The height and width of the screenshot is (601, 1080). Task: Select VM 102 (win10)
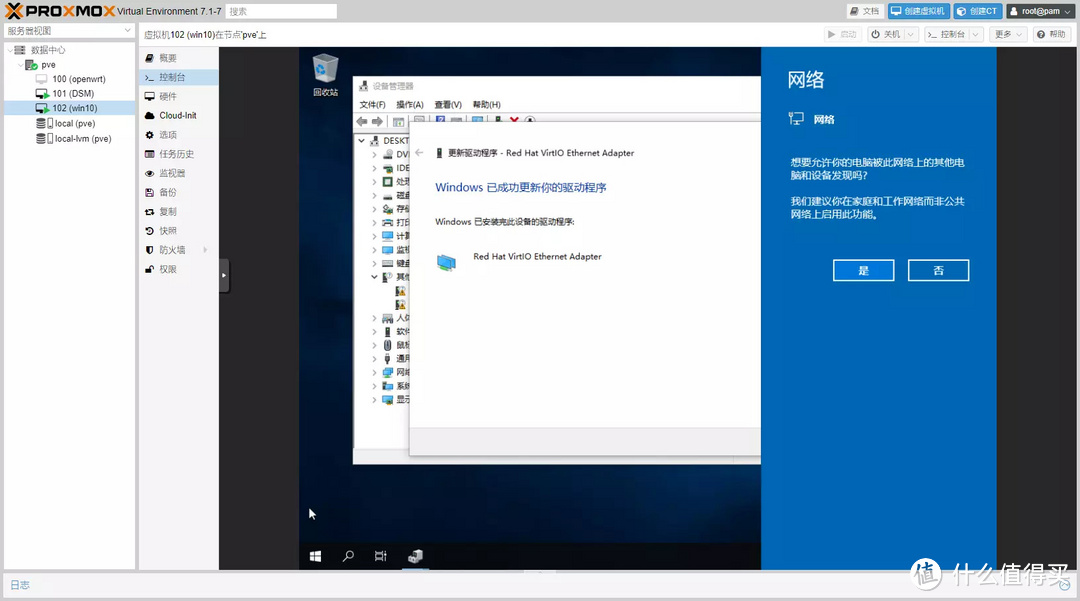coord(74,108)
